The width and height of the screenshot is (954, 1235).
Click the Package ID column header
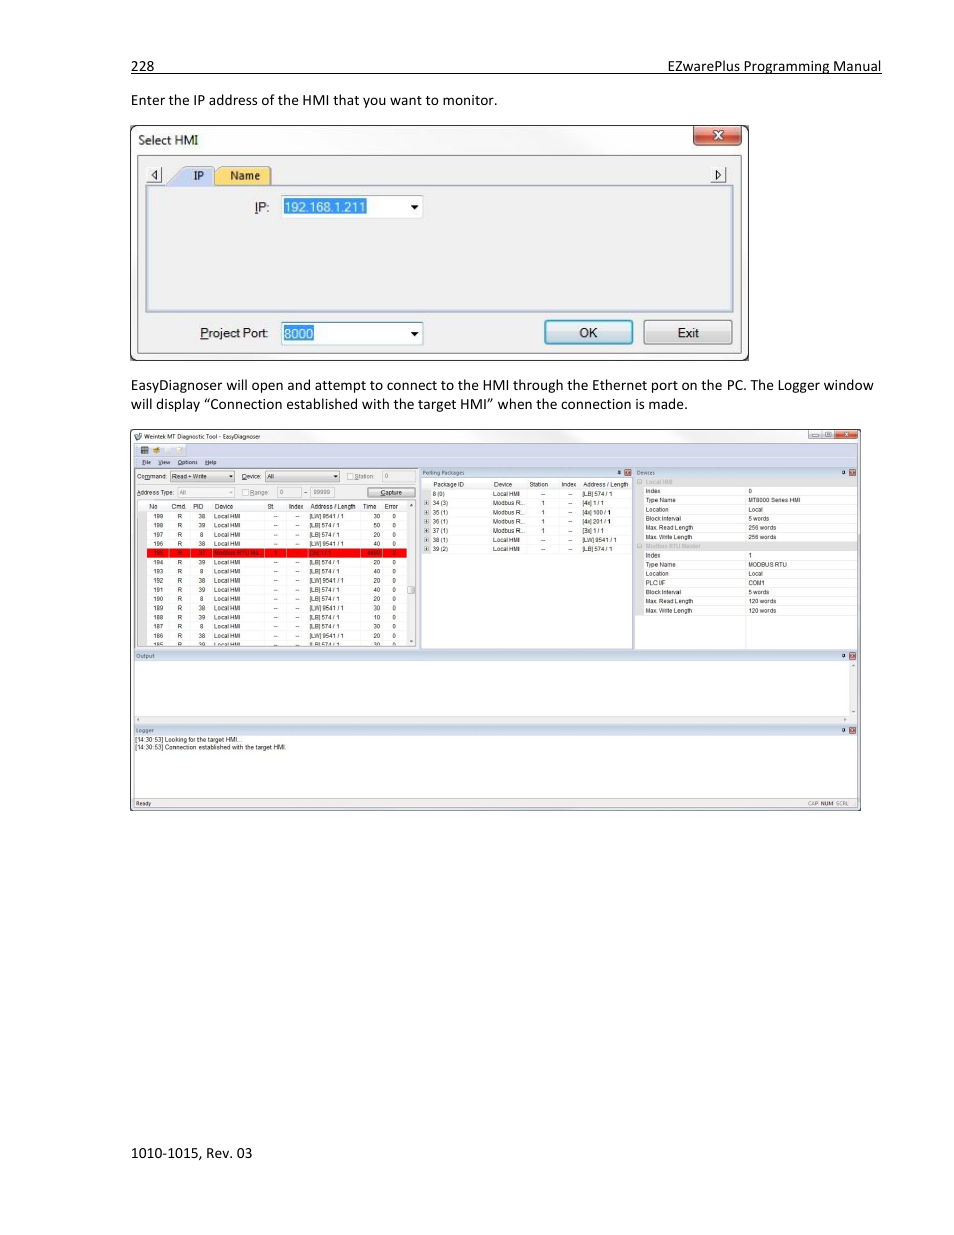(449, 484)
